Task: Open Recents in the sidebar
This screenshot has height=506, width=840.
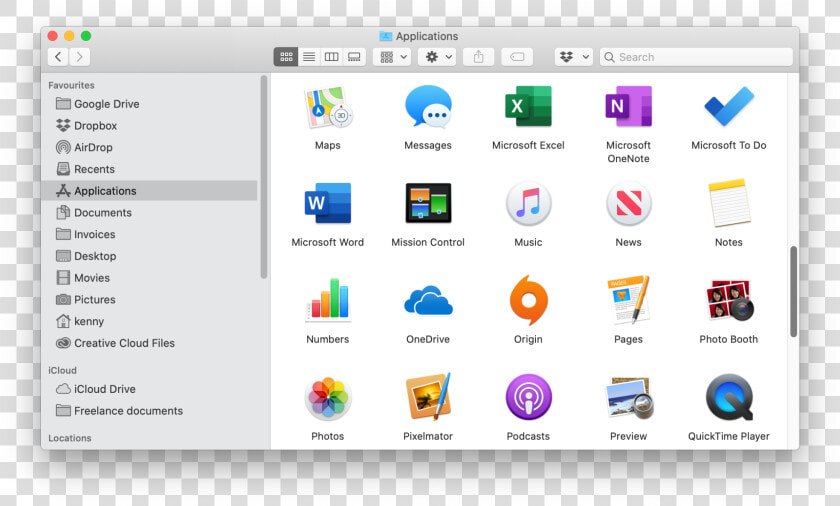Action: tap(150, 169)
